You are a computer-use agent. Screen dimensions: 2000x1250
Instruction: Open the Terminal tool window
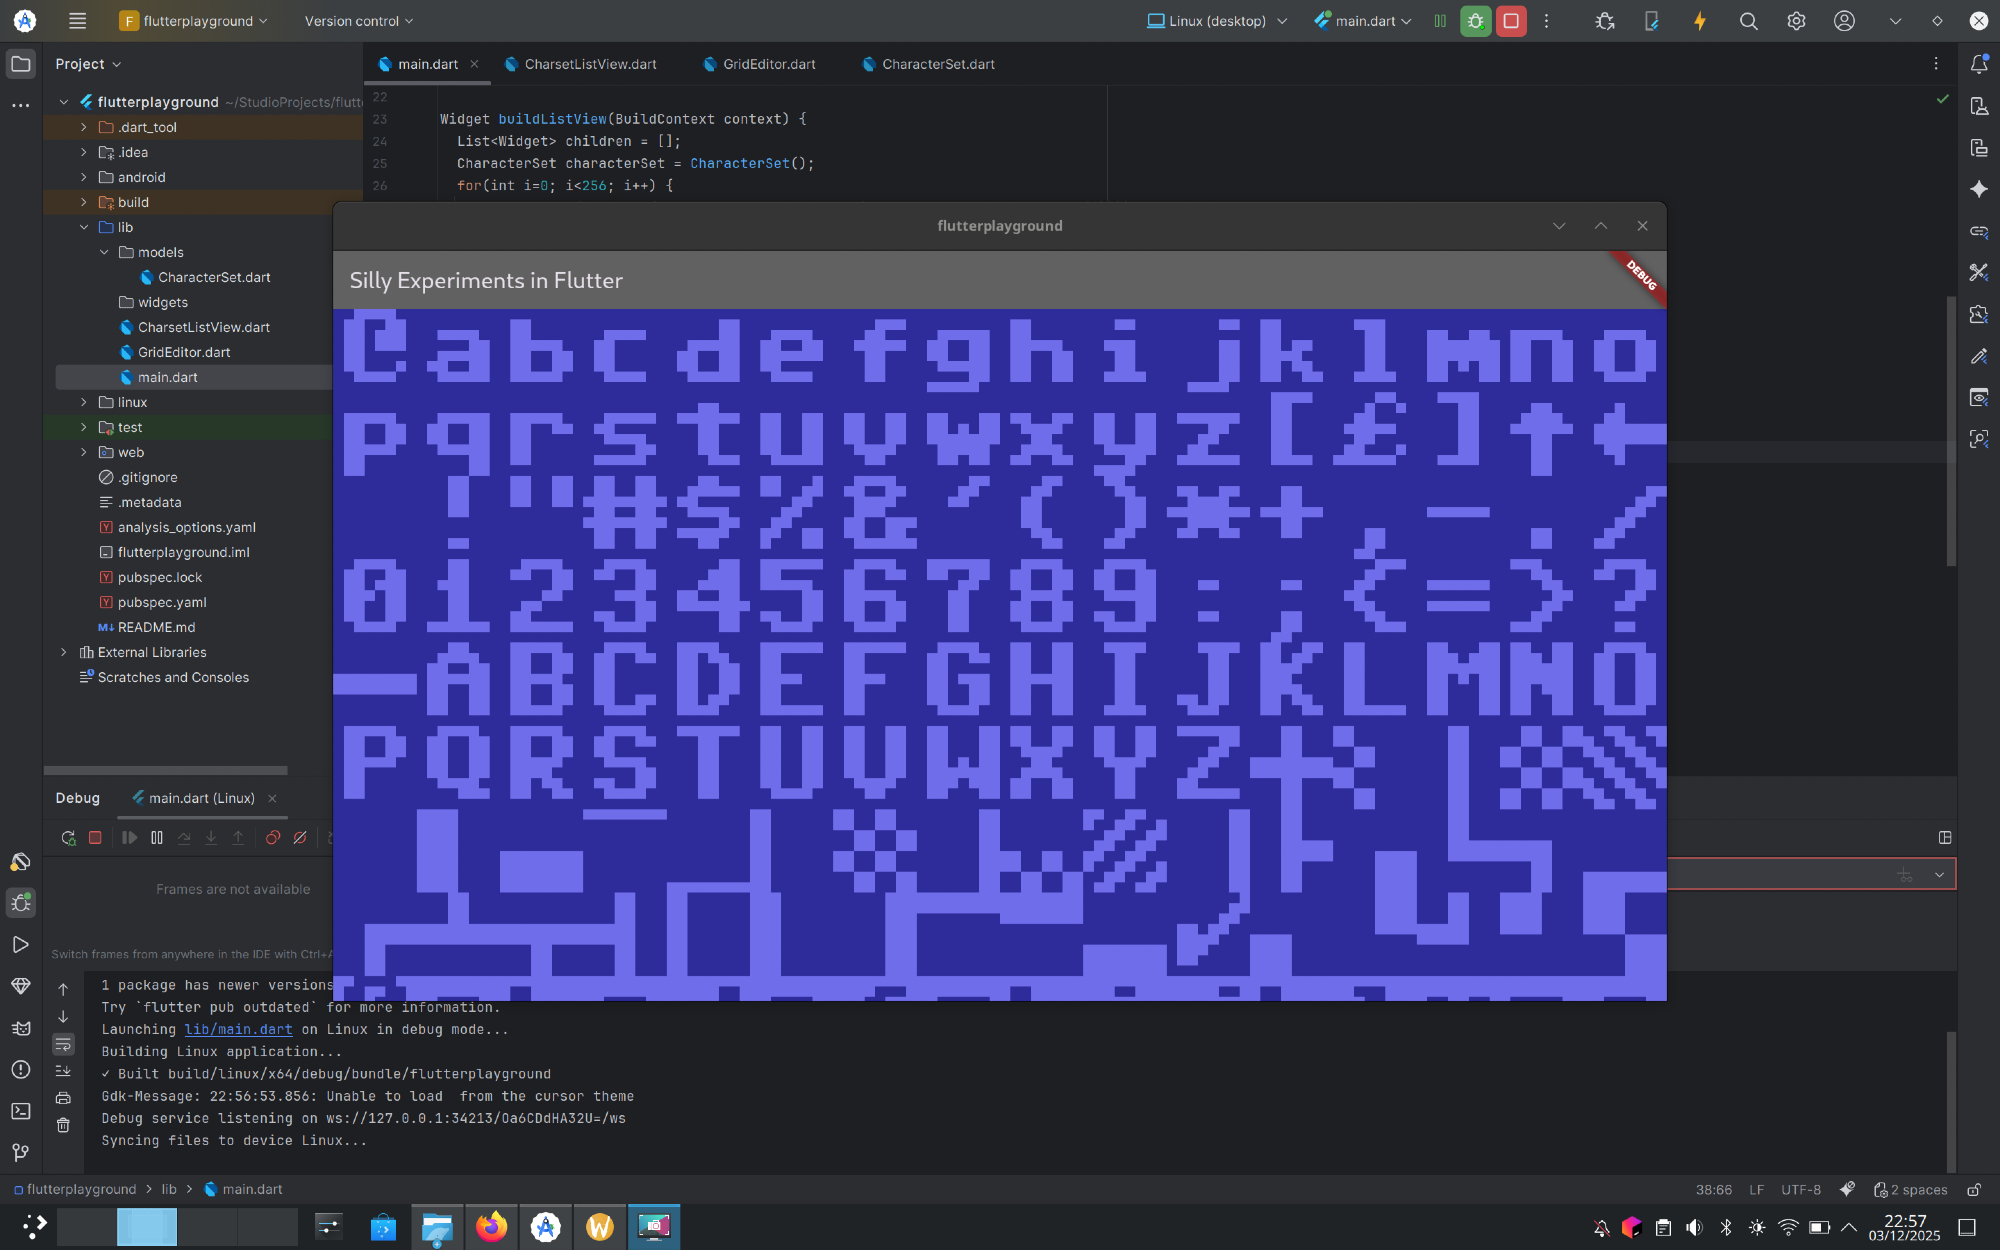pos(20,1111)
